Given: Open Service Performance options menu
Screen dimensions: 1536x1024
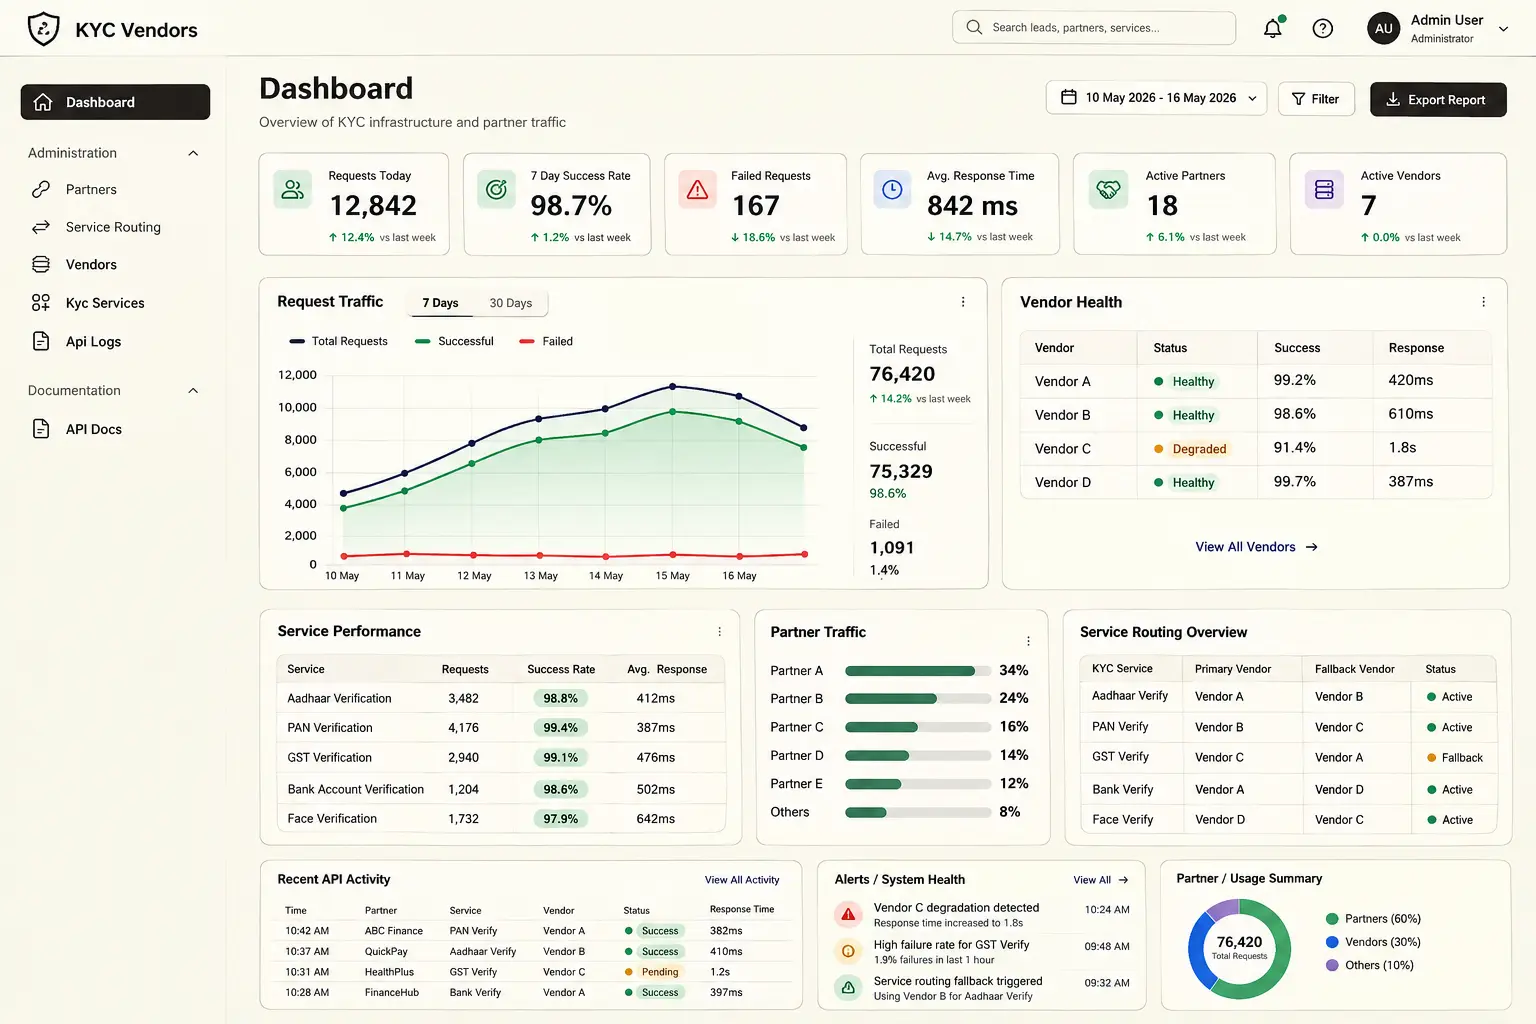Looking at the screenshot, I should coord(719,632).
